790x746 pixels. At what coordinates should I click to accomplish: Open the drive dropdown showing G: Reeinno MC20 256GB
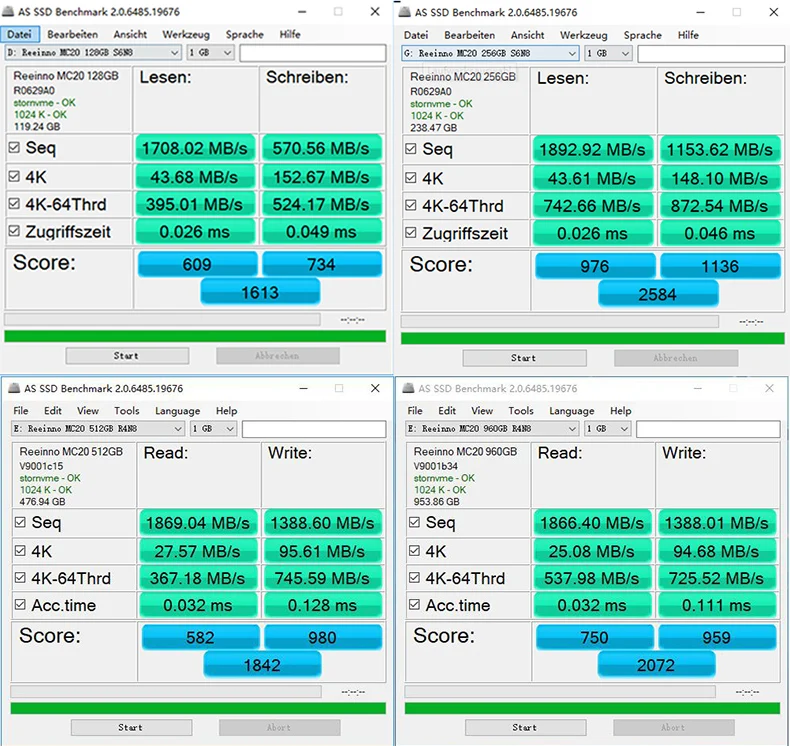click(490, 53)
